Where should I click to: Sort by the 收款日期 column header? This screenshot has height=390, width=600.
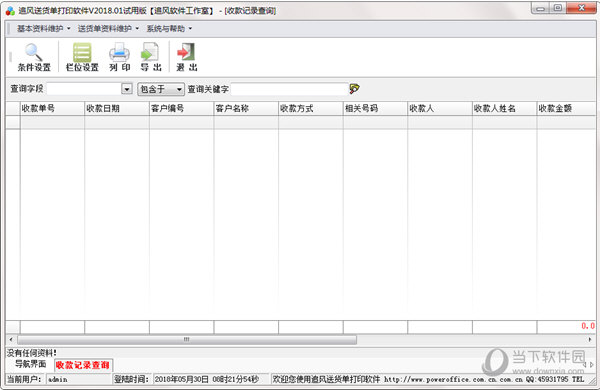(x=117, y=108)
